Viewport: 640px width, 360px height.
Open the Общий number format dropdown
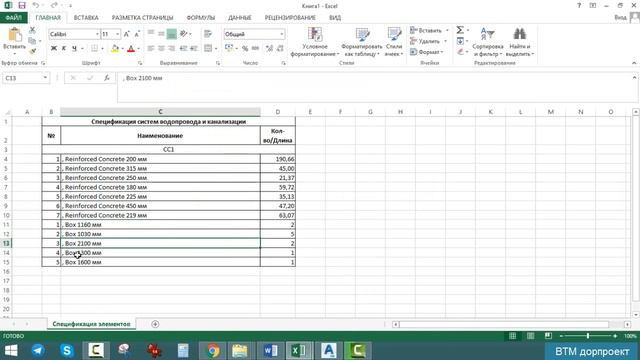pos(282,34)
